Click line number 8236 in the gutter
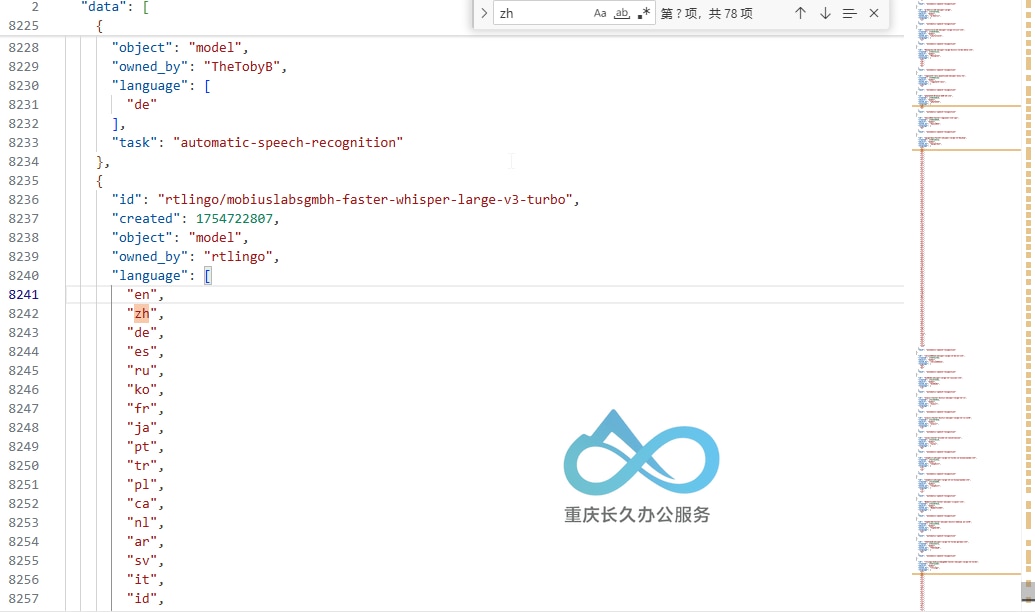The image size is (1035, 612). pyautogui.click(x=24, y=199)
